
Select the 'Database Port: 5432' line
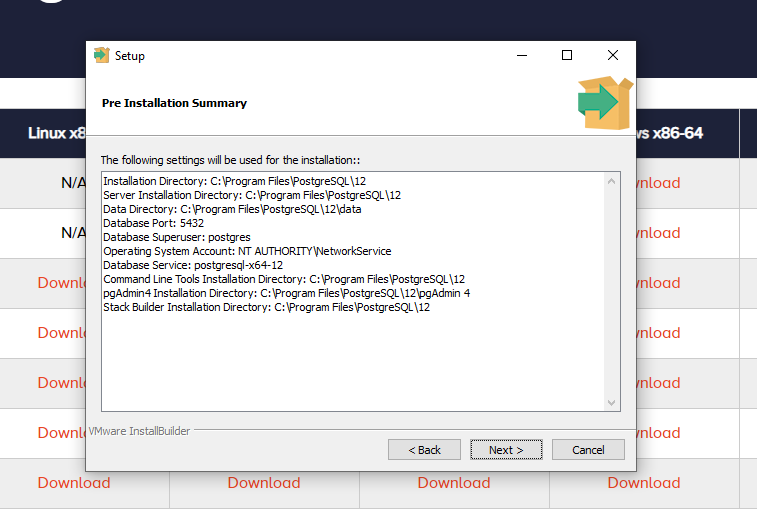tap(154, 224)
